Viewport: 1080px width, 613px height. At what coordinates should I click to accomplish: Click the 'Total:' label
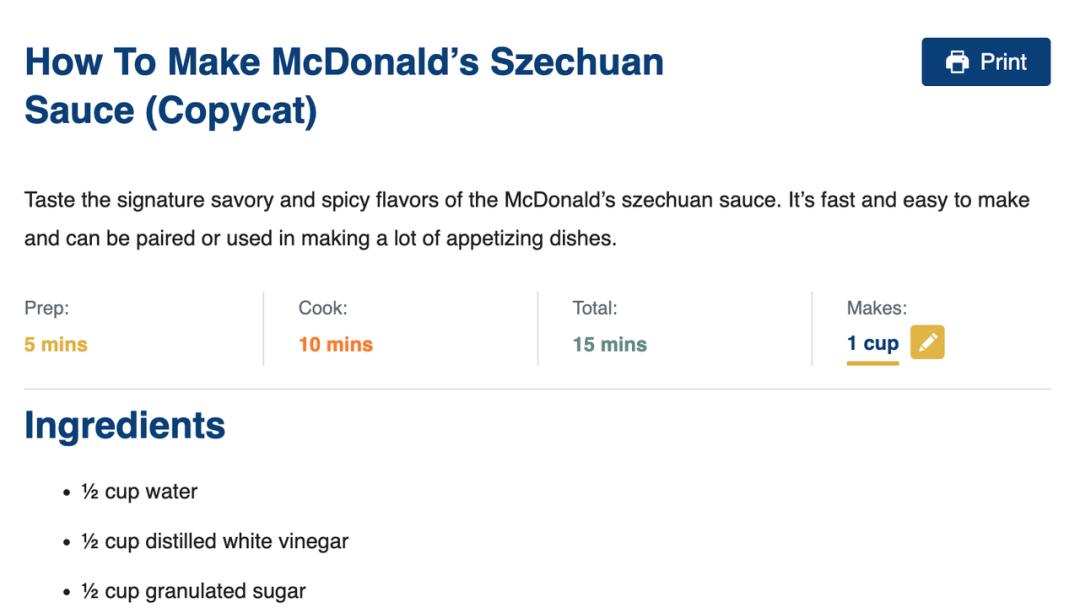595,308
